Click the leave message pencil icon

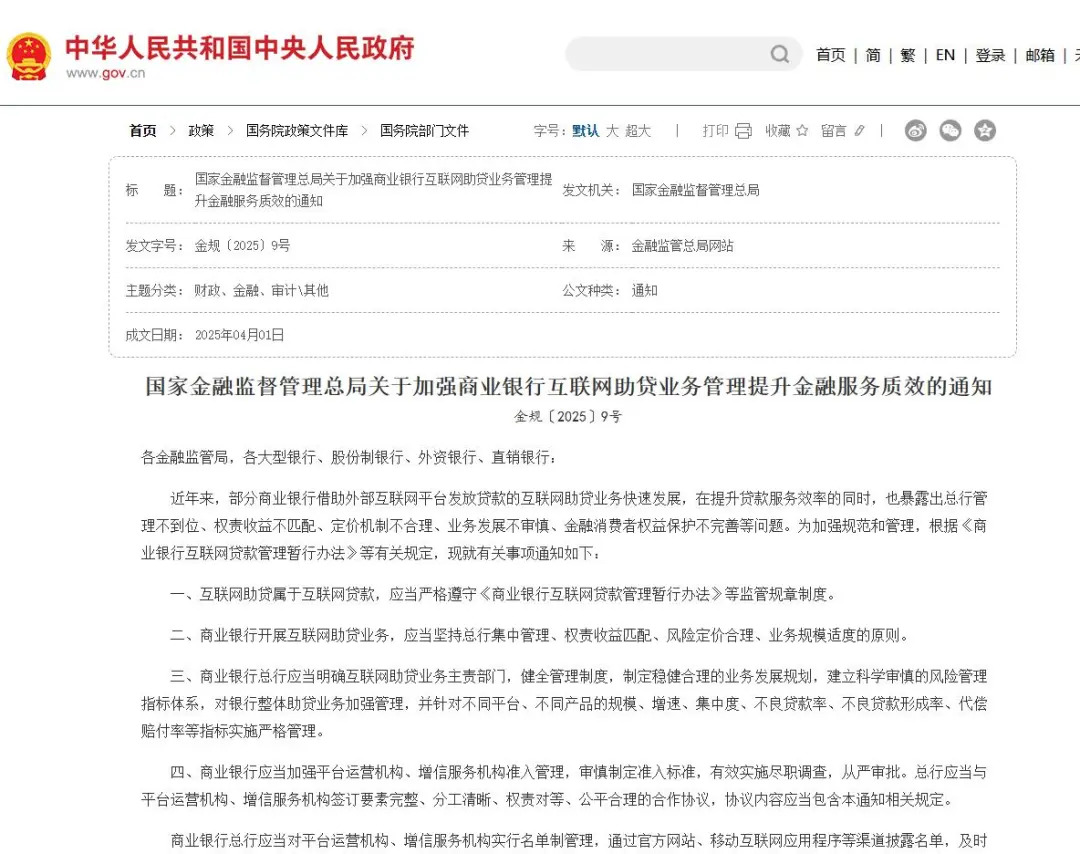click(859, 131)
